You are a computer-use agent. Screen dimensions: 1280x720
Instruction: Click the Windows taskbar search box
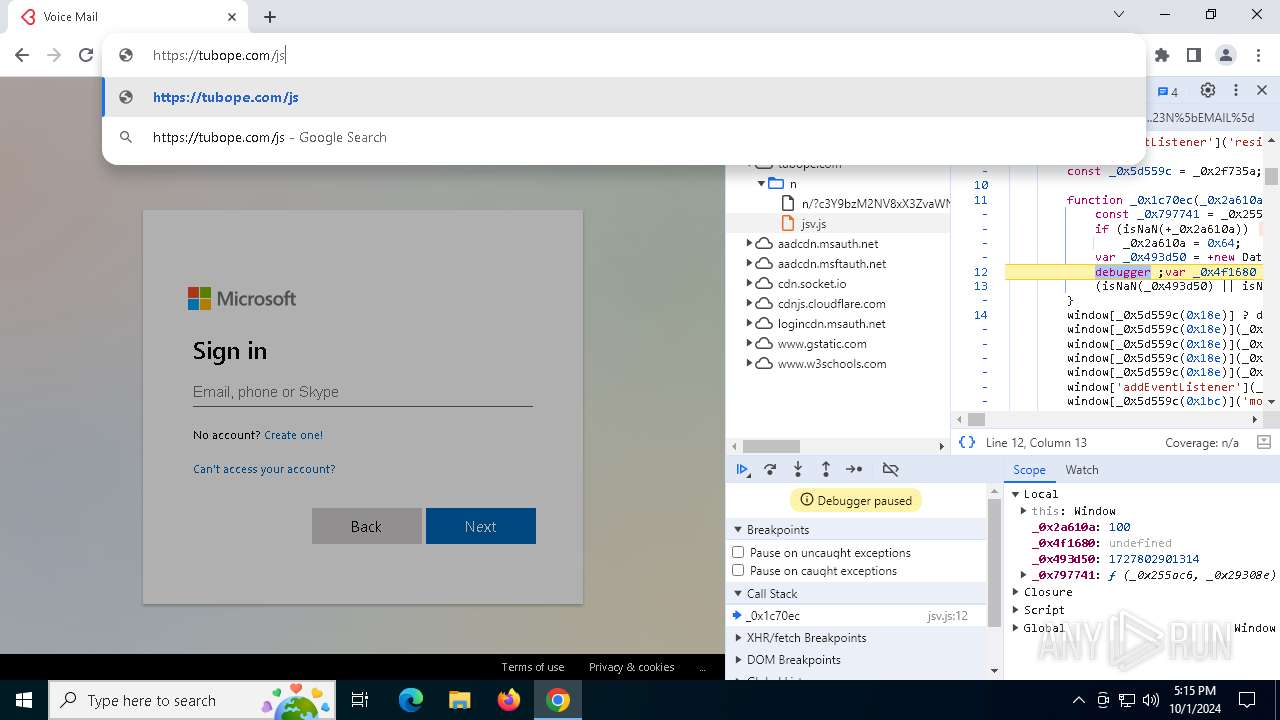coord(190,700)
